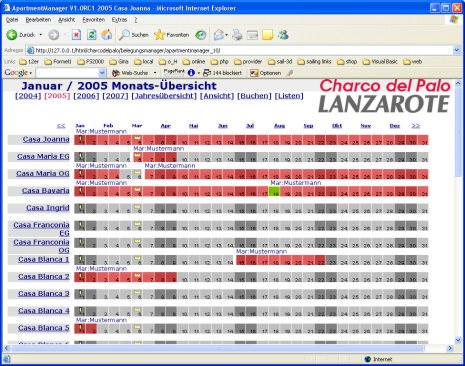Open the Web-Suche dropdown arrow
The height and width of the screenshot is (366, 465).
[155, 73]
